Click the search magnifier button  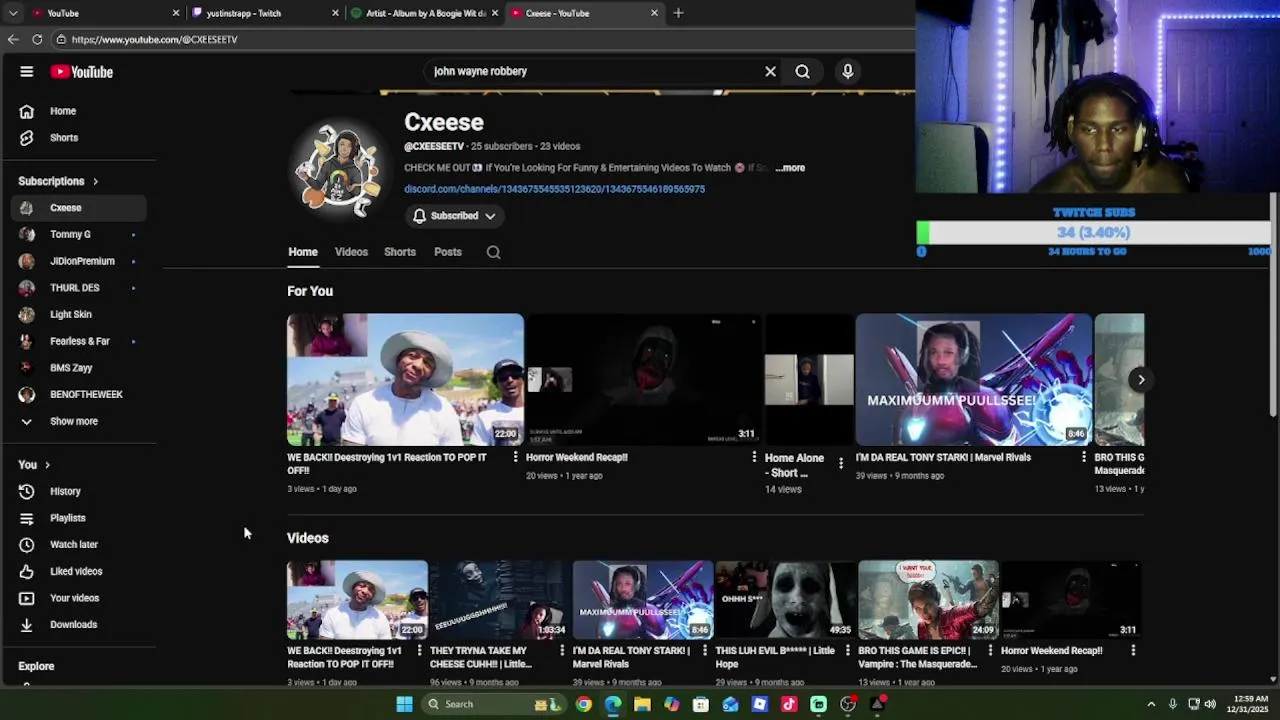(x=802, y=72)
